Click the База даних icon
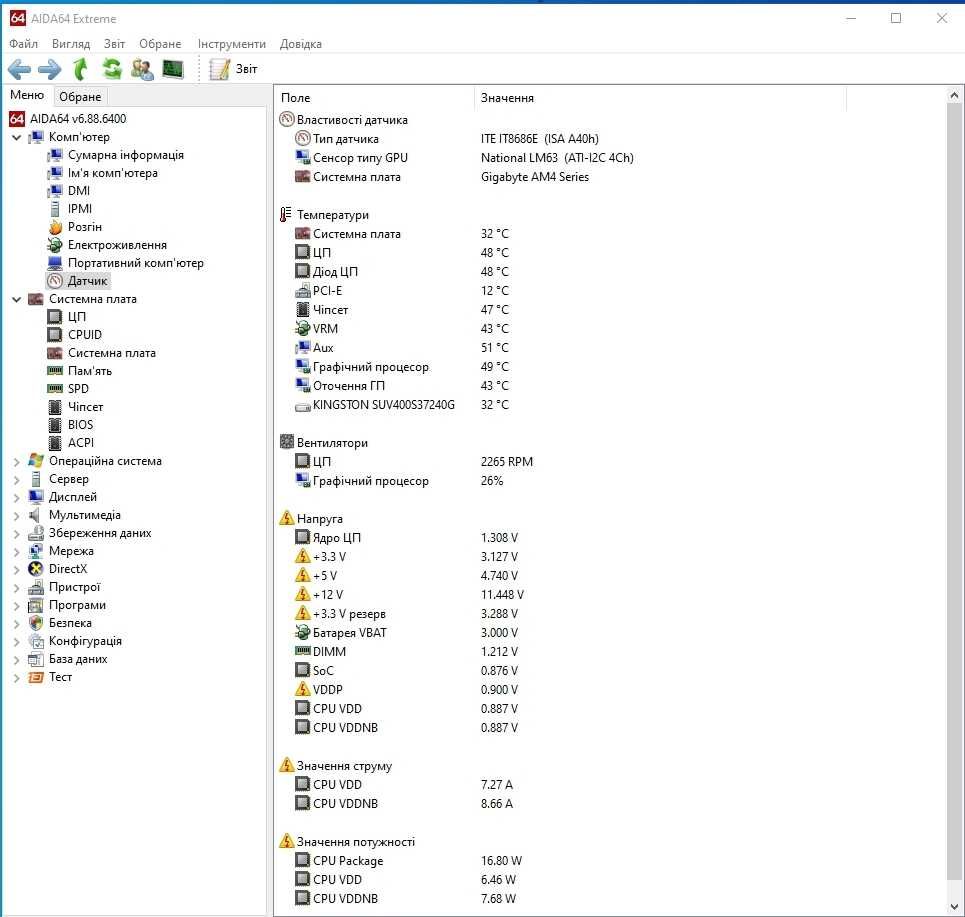 (36, 660)
